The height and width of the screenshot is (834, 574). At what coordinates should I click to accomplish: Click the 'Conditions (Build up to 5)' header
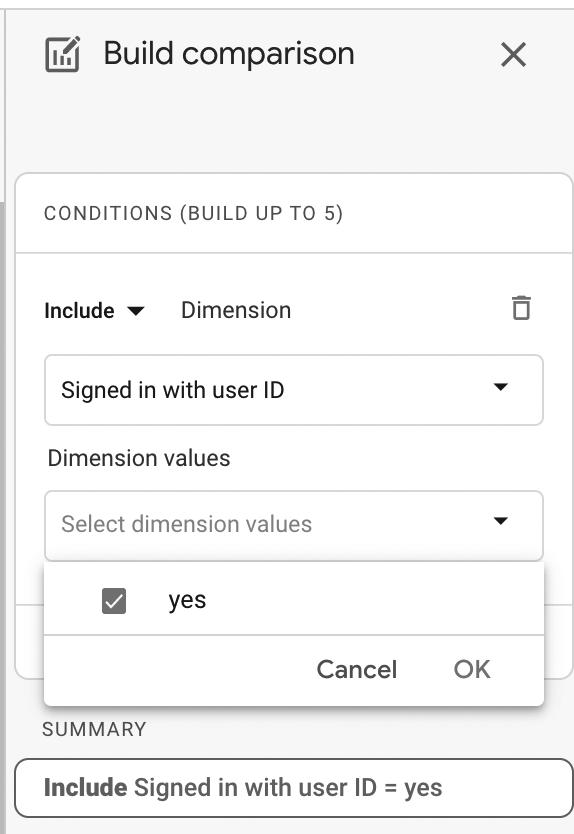(193, 213)
